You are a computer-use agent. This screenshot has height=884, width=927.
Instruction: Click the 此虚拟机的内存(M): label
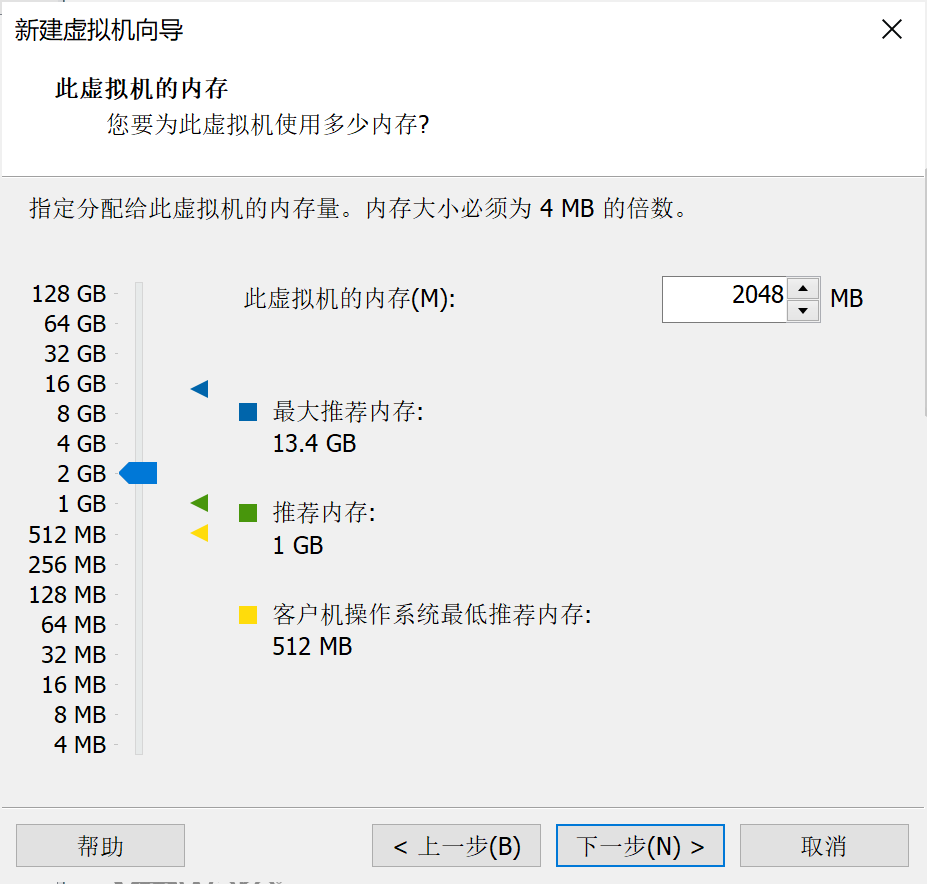click(x=349, y=299)
